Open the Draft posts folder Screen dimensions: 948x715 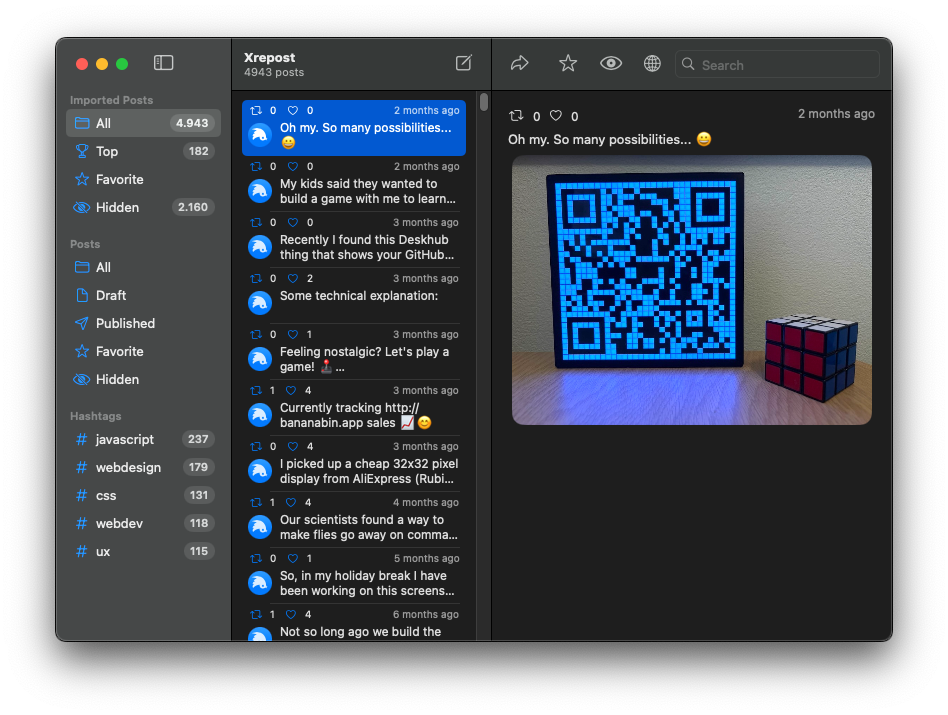pyautogui.click(x=111, y=295)
